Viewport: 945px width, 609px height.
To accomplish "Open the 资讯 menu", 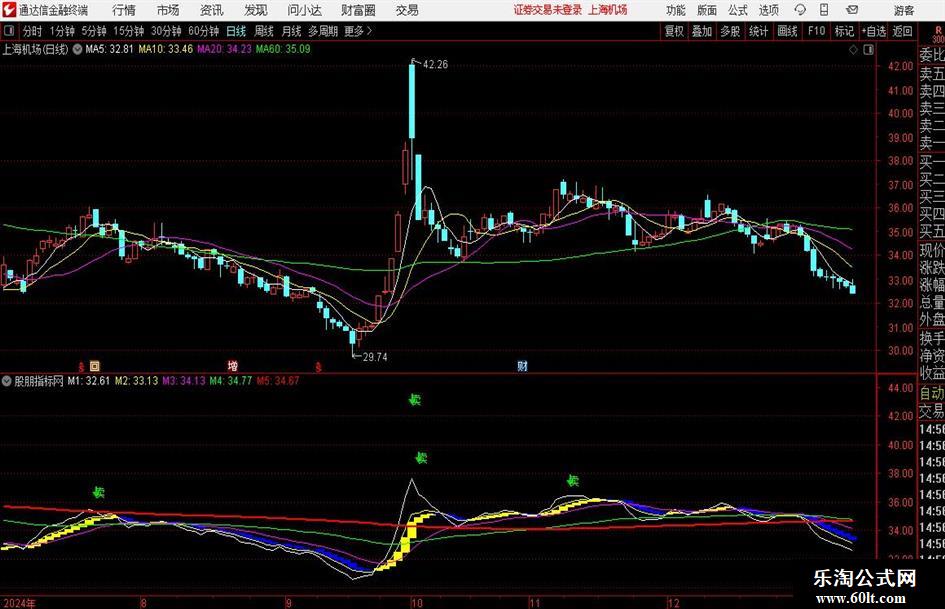I will click(x=212, y=10).
